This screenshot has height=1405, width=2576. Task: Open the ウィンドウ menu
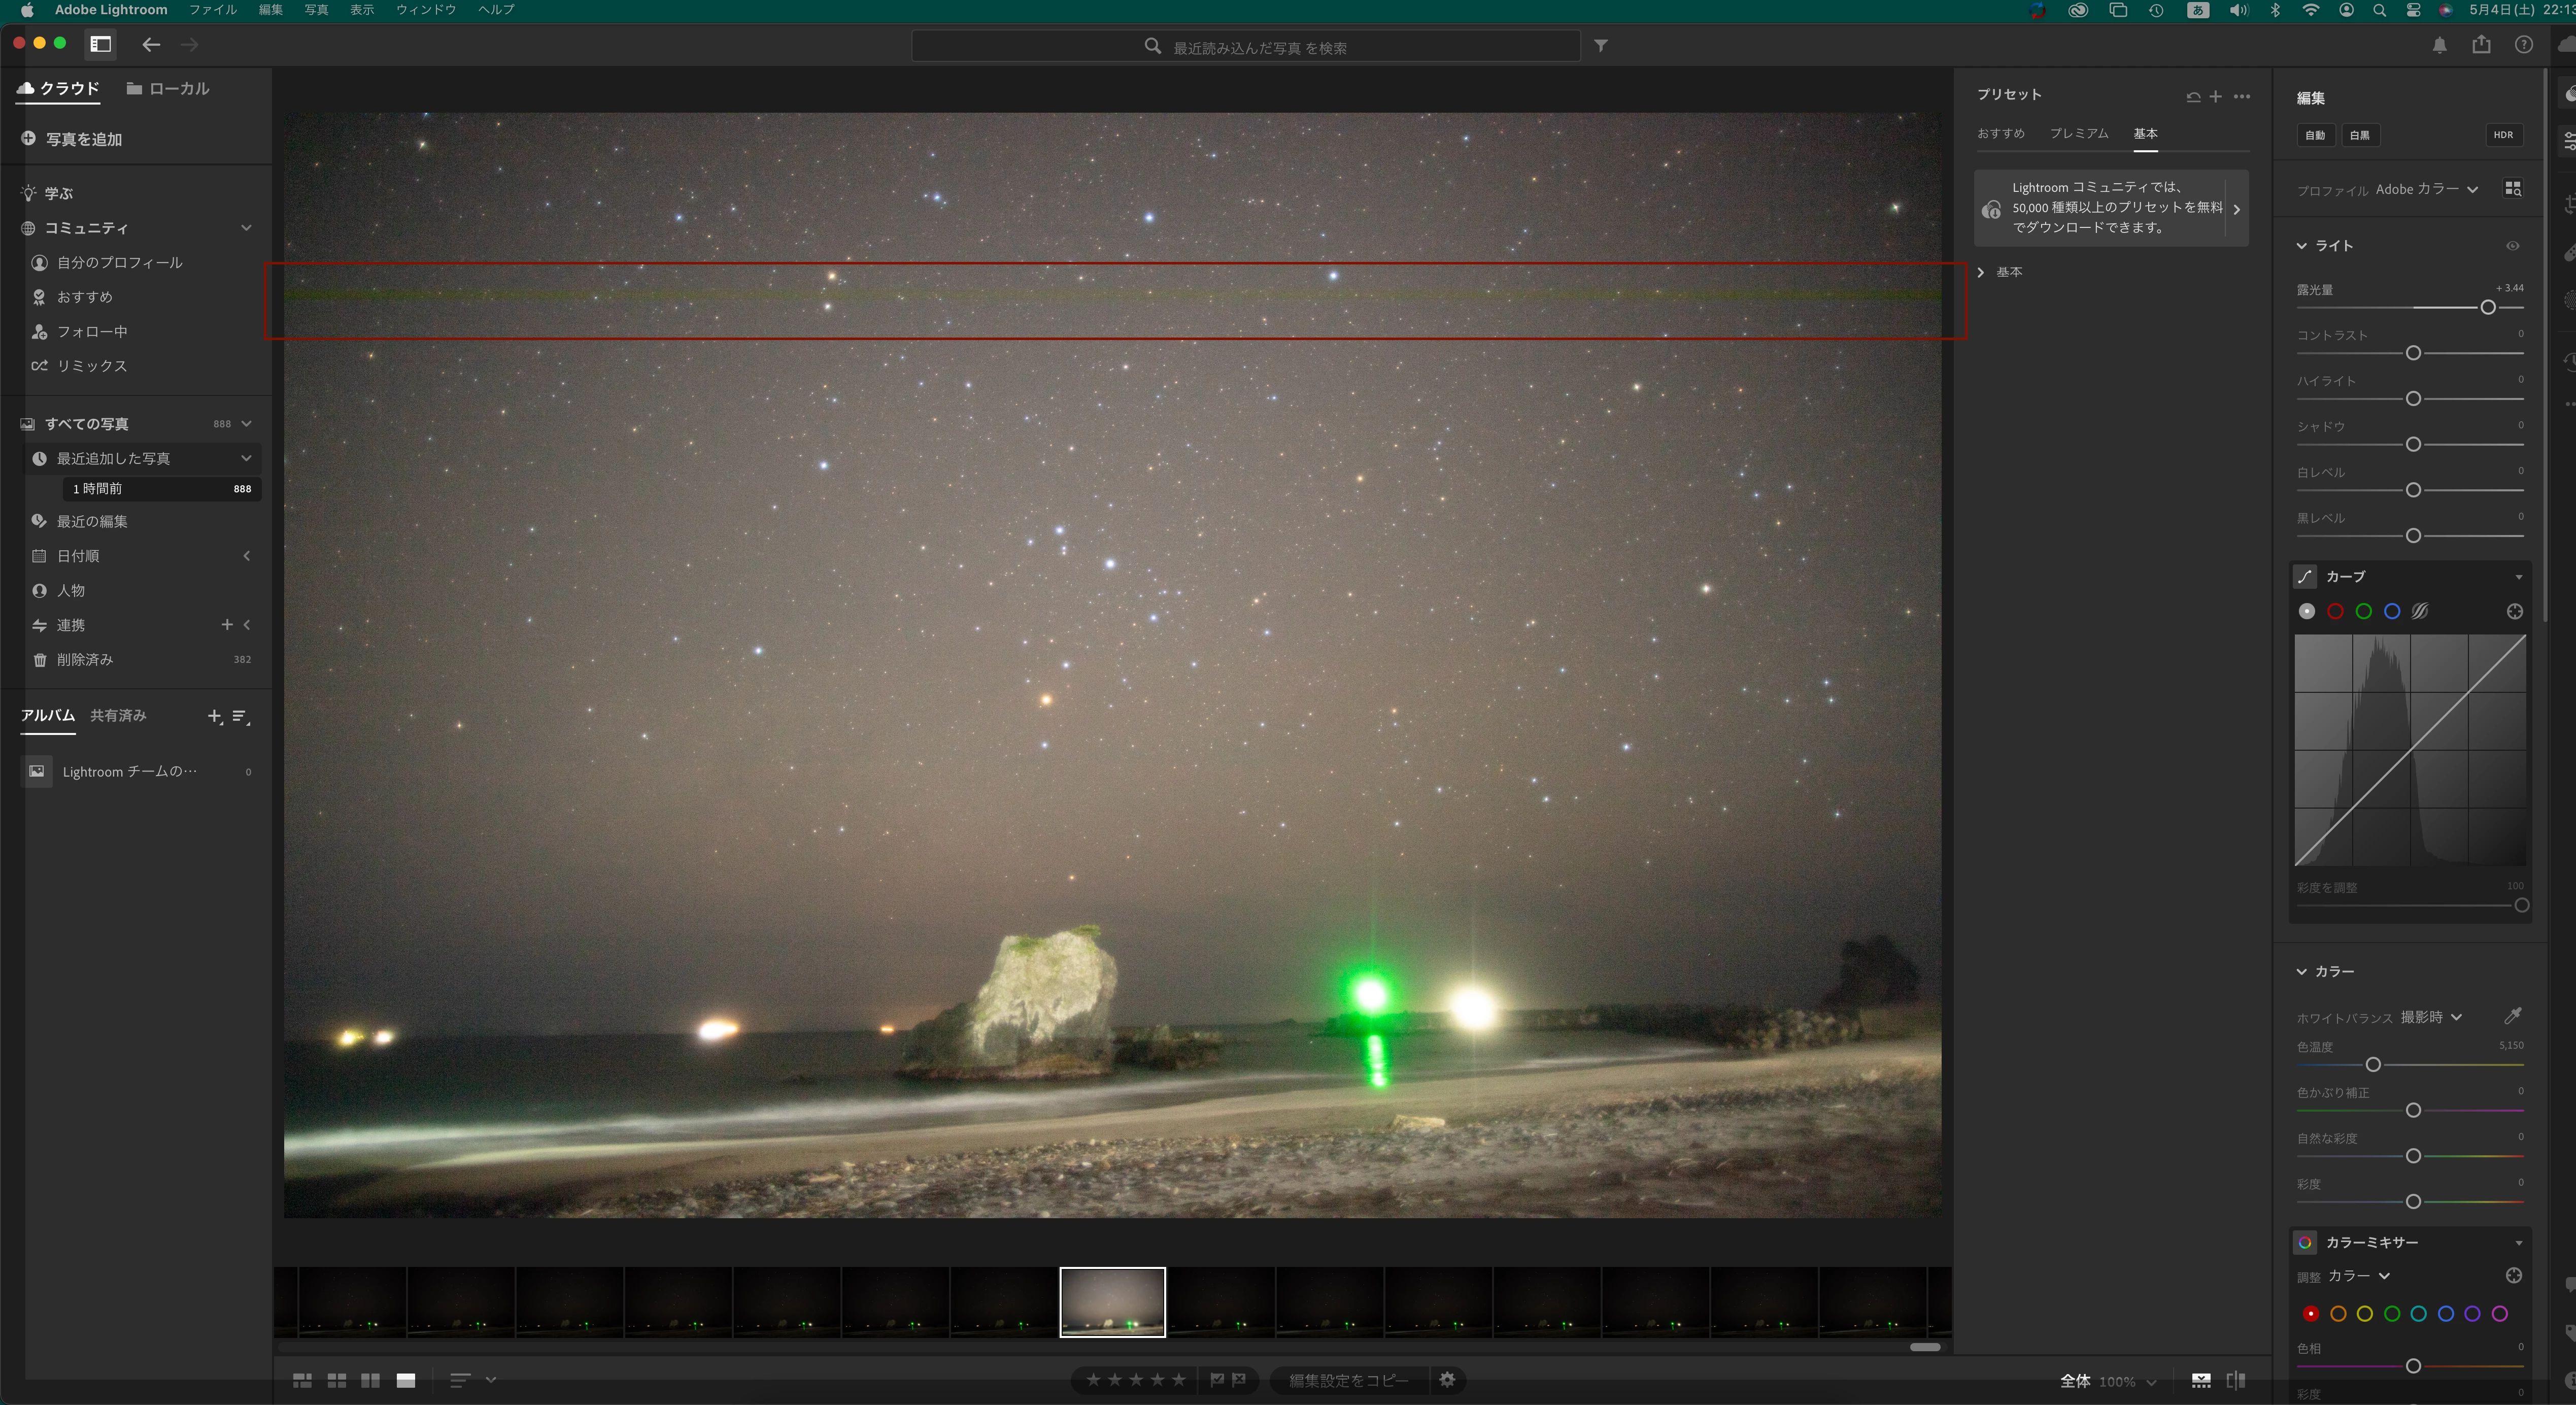426,10
